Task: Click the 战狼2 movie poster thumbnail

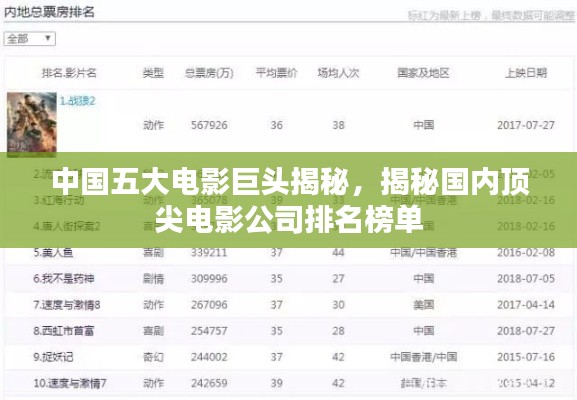Action: [32, 122]
